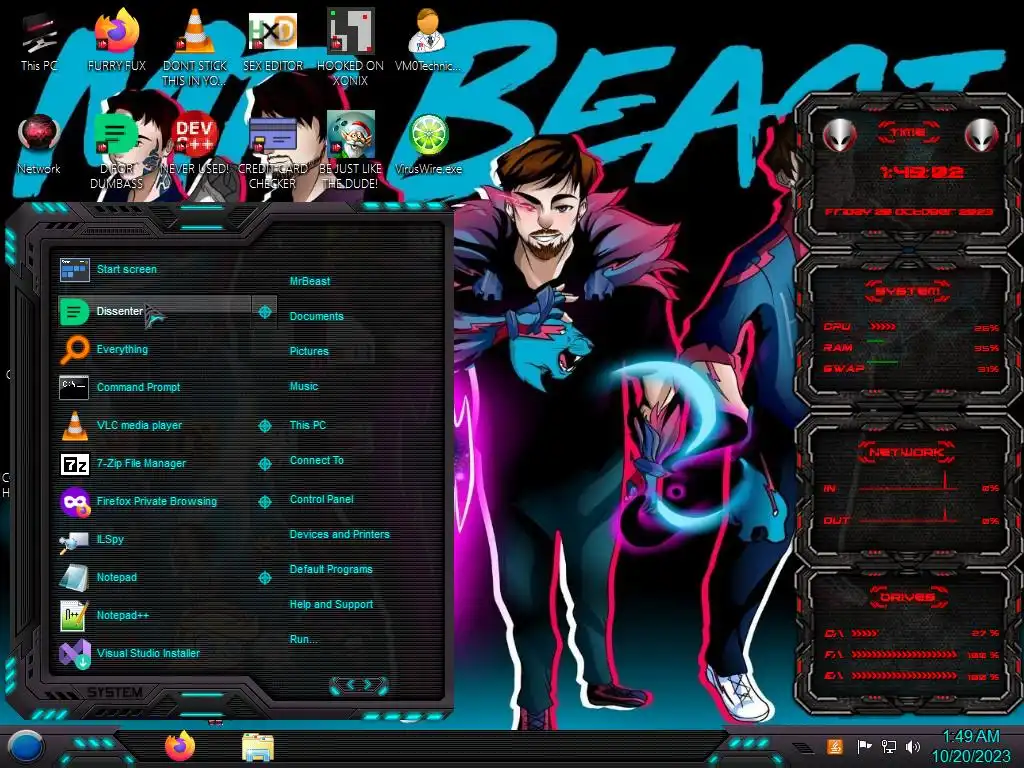The width and height of the screenshot is (1024, 768).
Task: Select Connect To in the start menu
Action: [316, 460]
